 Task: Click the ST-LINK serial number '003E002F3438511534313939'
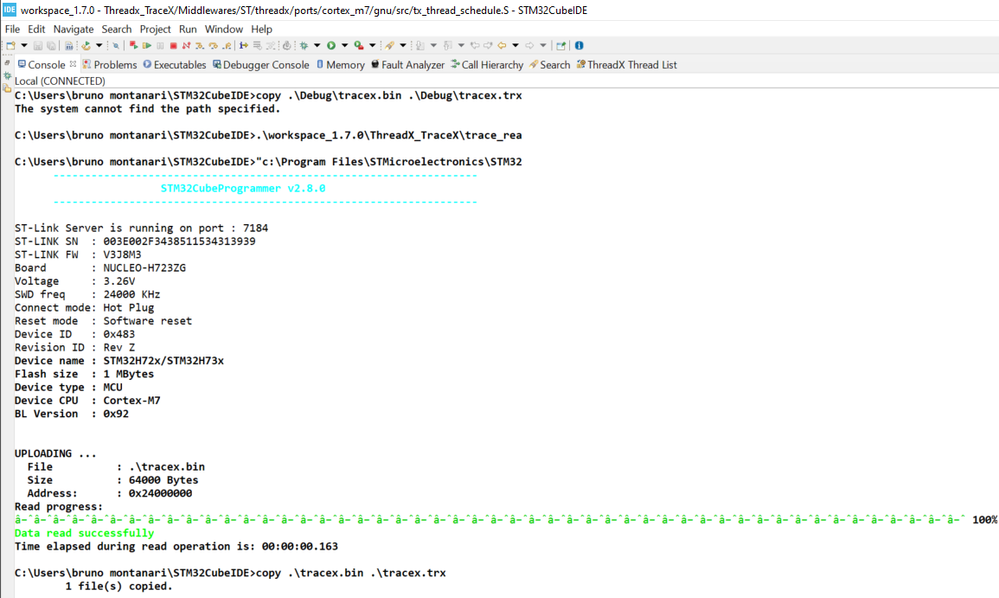pos(179,241)
